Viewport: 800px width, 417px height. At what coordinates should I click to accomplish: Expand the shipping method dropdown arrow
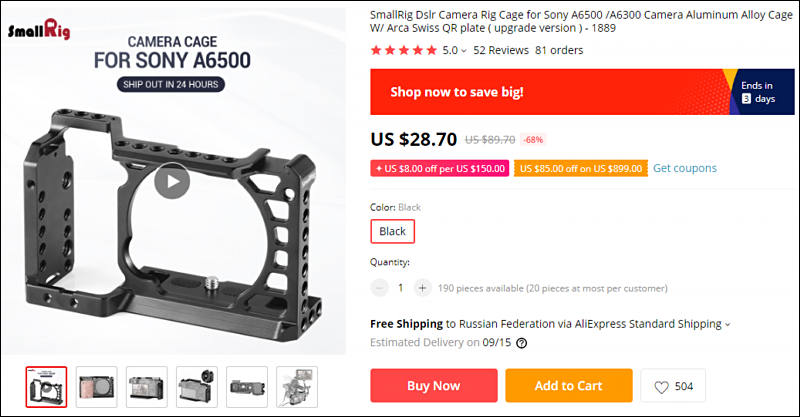click(728, 325)
